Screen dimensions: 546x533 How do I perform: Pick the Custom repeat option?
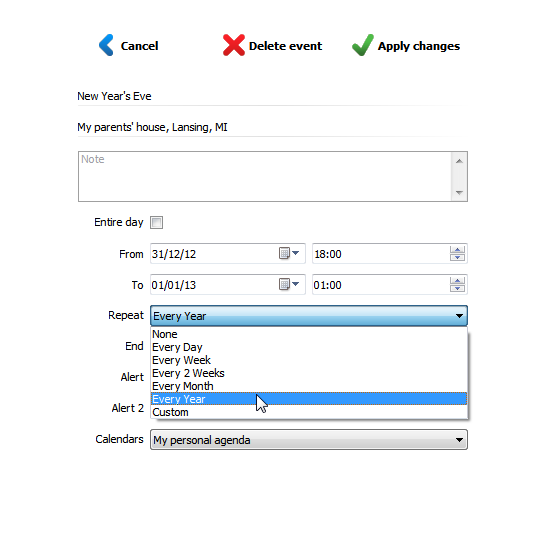[309, 412]
